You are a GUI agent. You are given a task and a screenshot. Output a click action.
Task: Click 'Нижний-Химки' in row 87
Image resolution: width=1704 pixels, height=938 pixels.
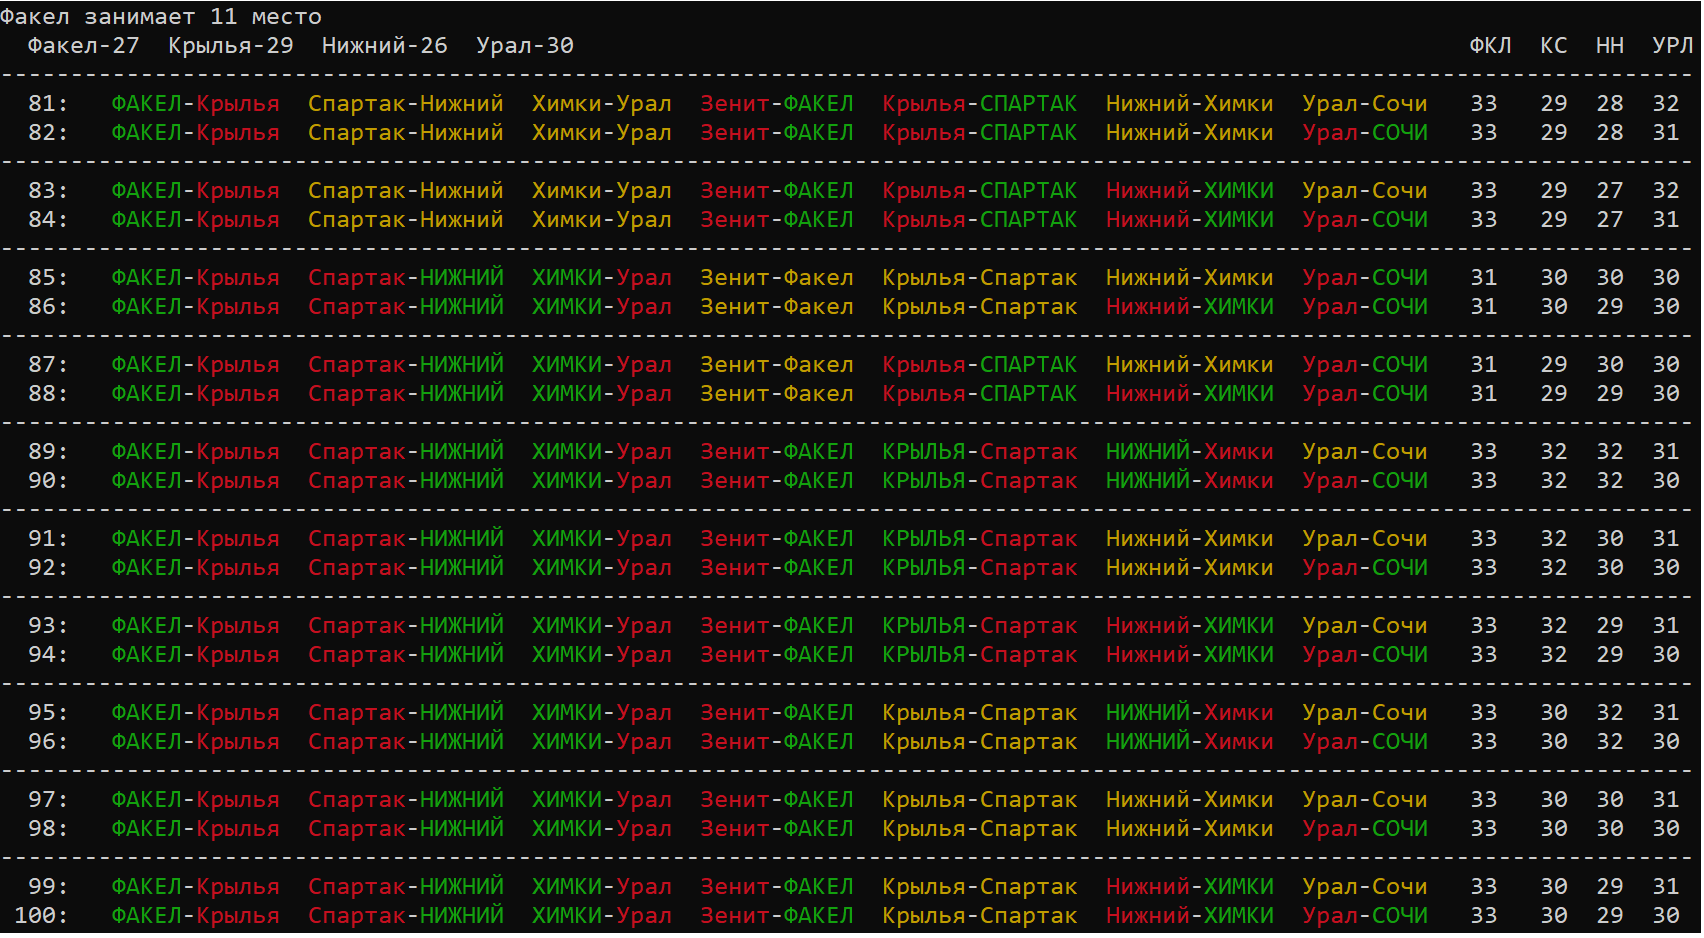(x=1190, y=365)
